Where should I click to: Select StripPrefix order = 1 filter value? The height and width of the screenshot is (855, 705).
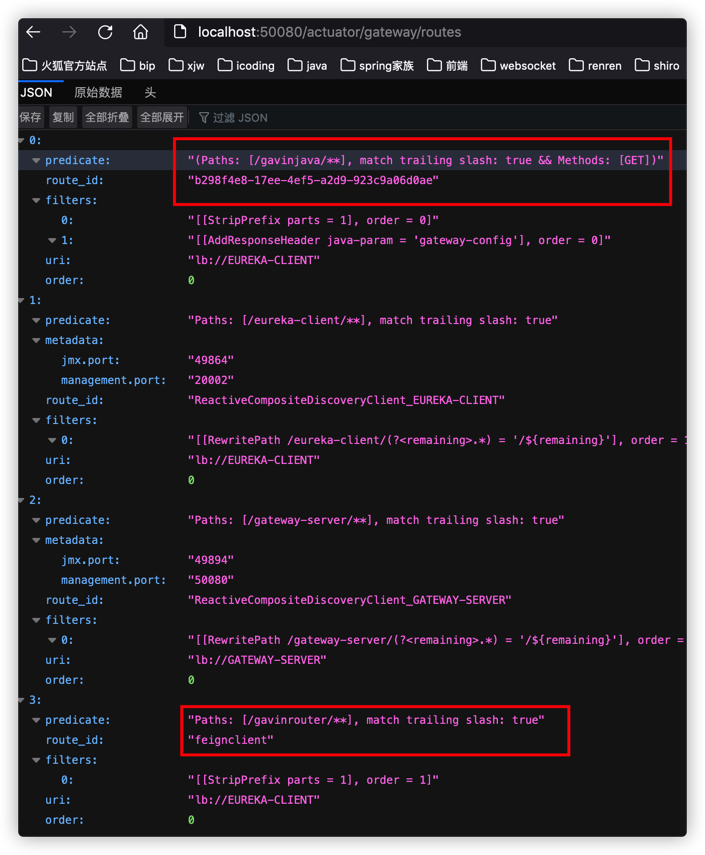pos(313,780)
